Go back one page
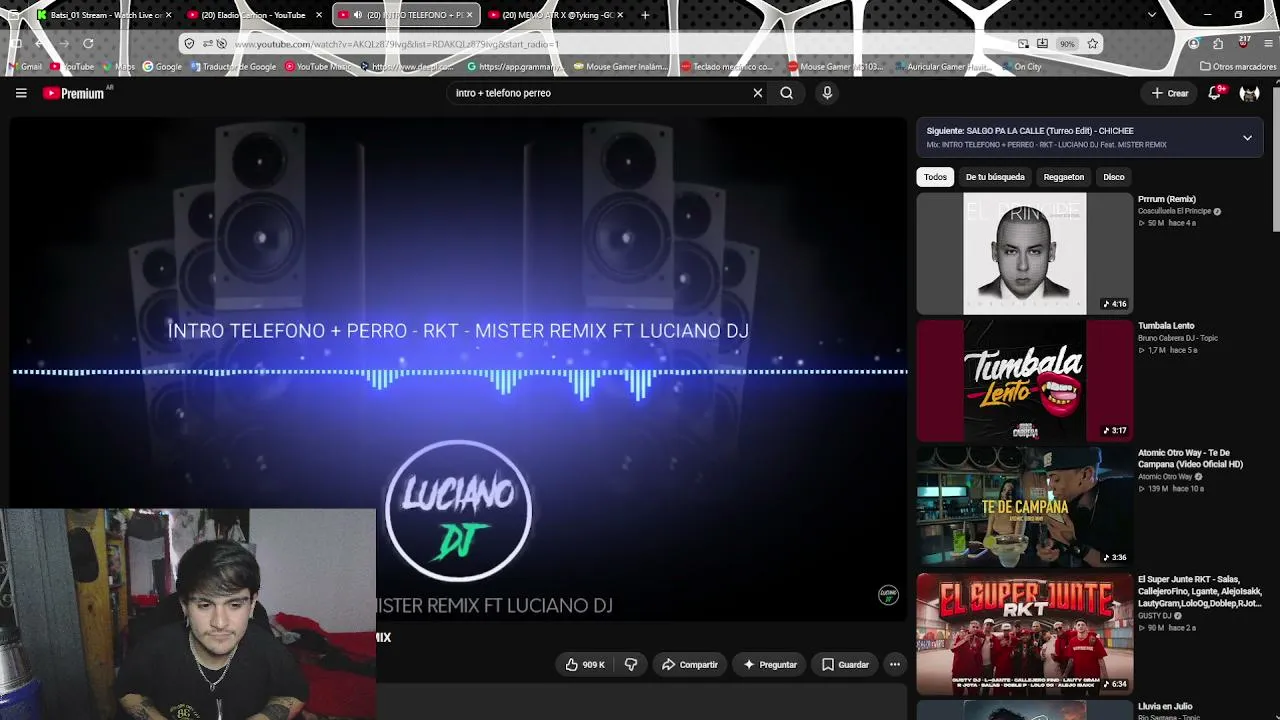 38,44
